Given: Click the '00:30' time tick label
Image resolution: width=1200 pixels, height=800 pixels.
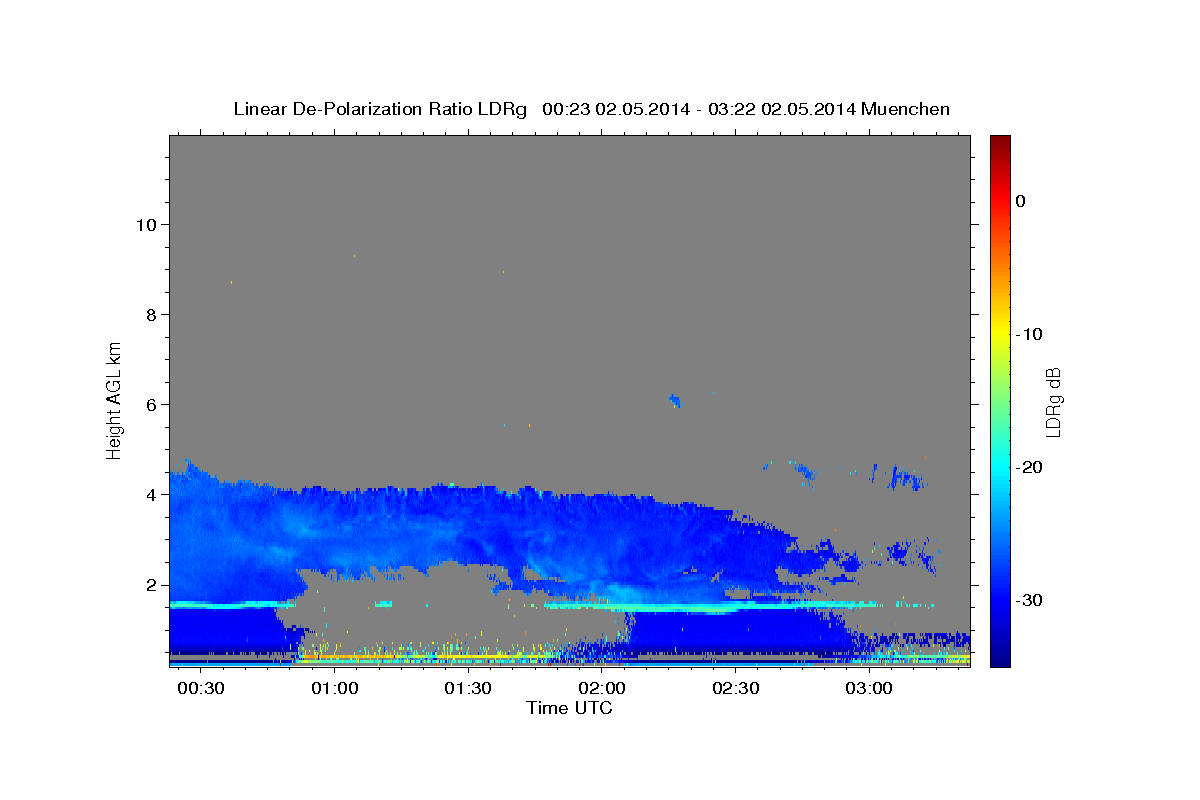Looking at the screenshot, I should [201, 689].
